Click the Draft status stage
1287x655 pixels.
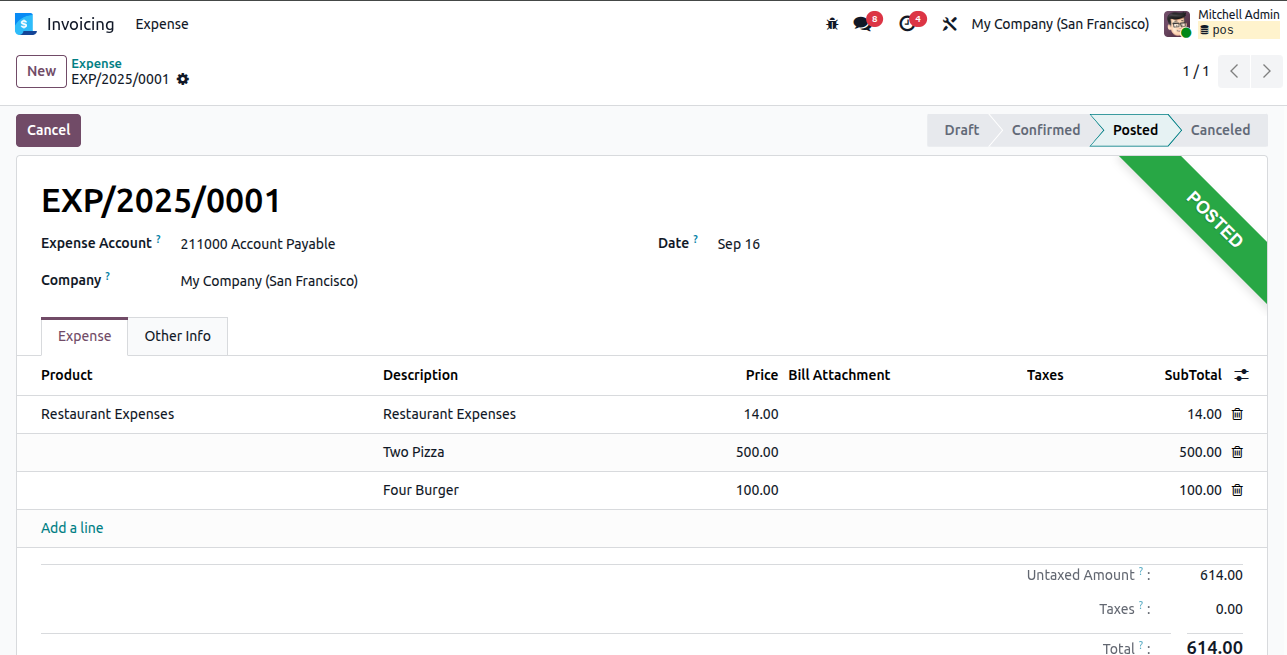click(x=961, y=130)
